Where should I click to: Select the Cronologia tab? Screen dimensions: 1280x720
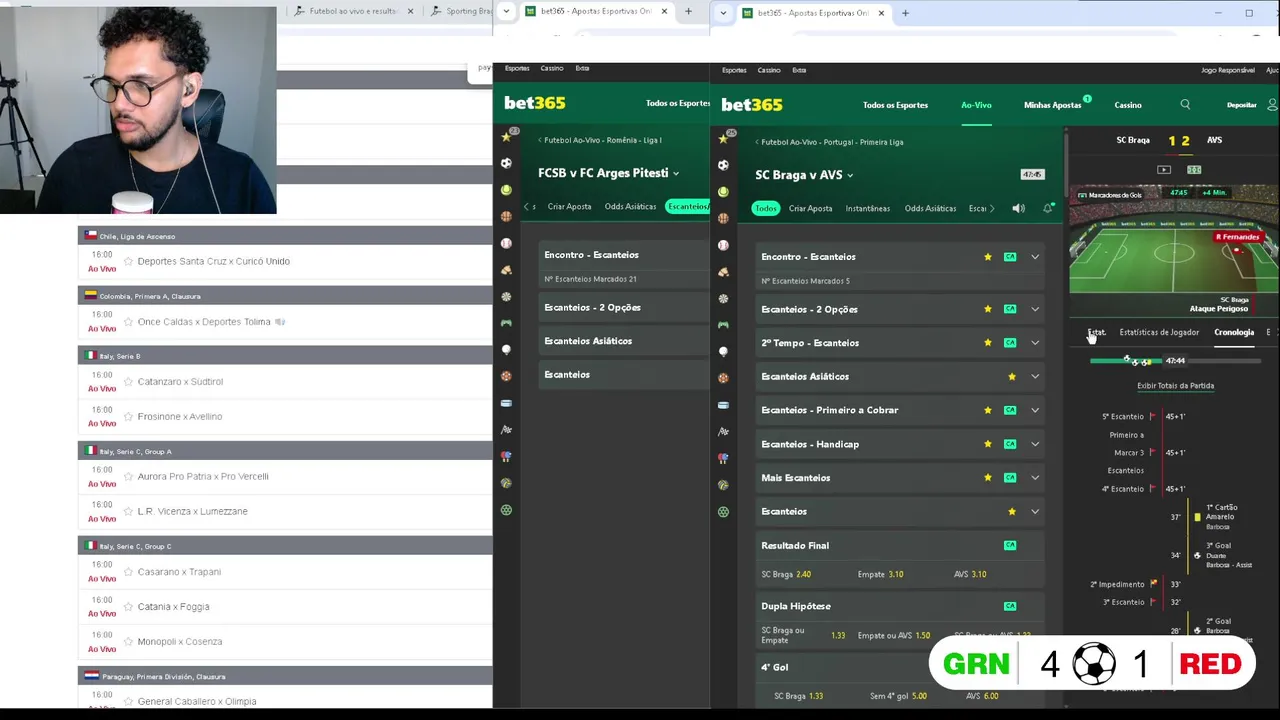pyautogui.click(x=1234, y=332)
